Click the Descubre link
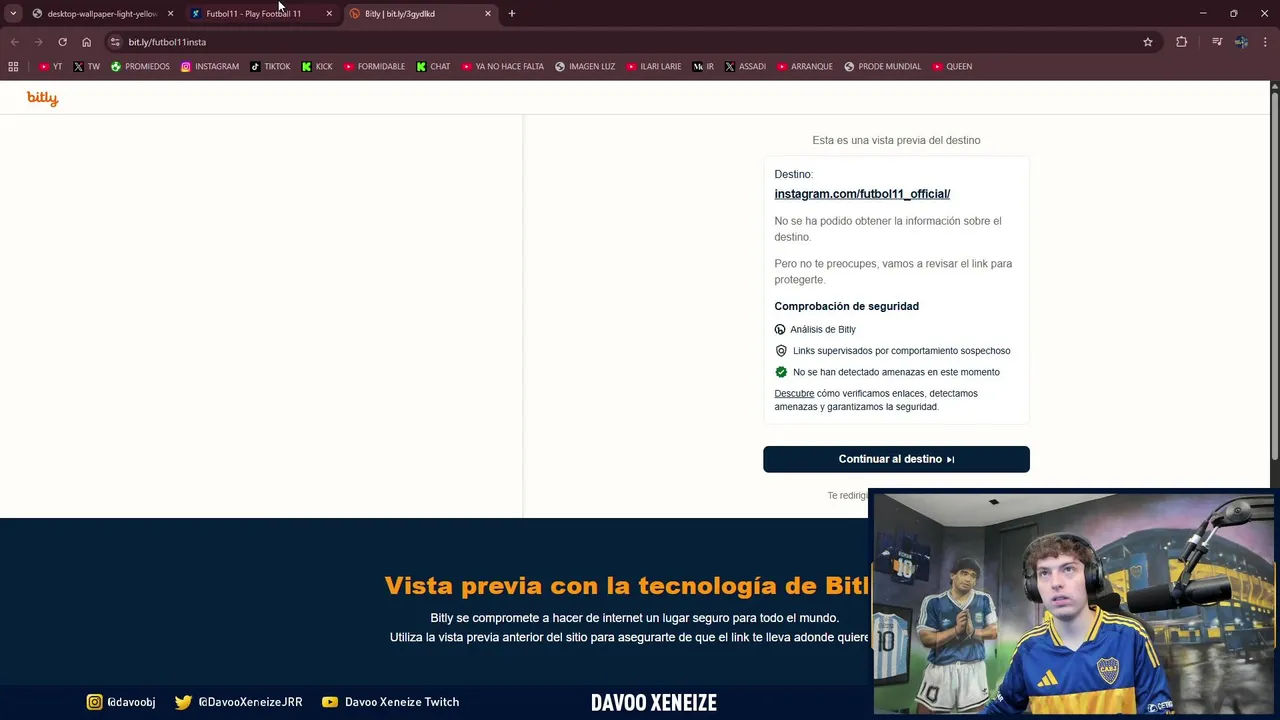 click(794, 393)
